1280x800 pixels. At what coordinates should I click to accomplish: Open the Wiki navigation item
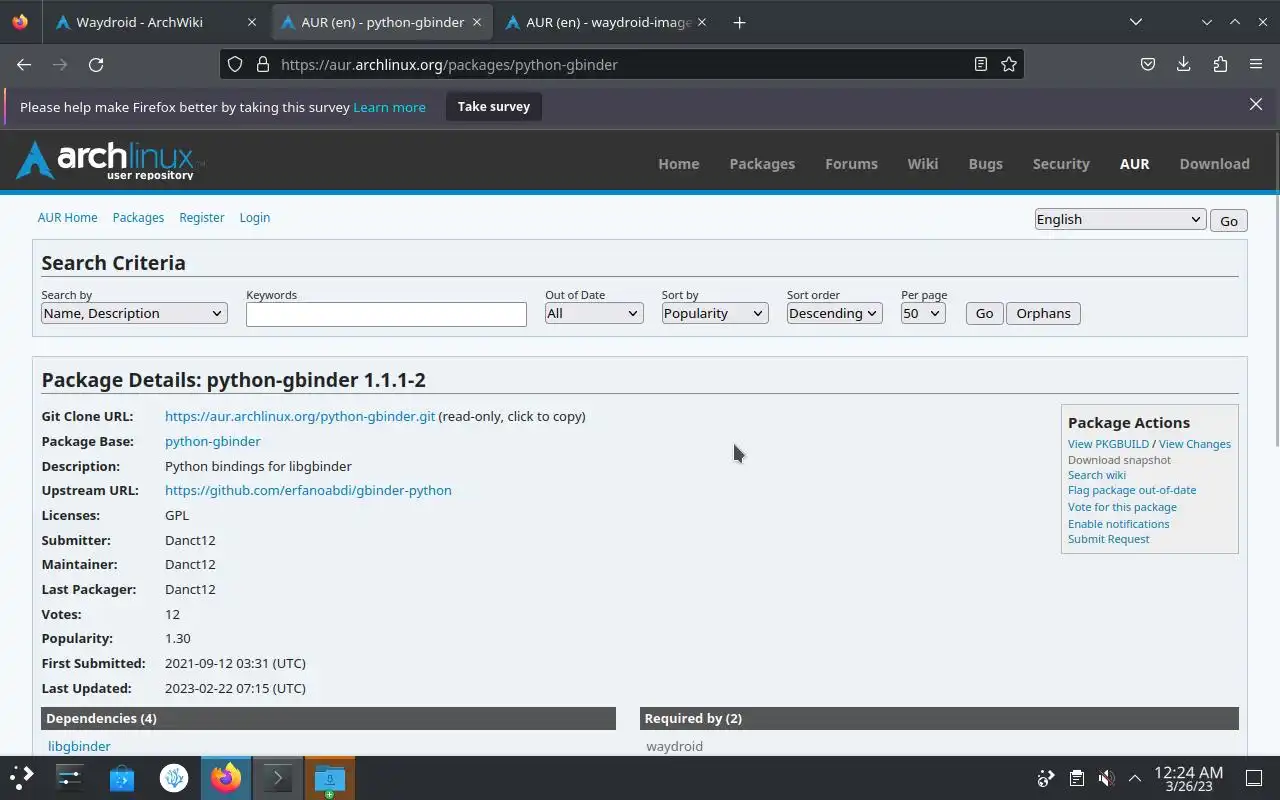[923, 164]
